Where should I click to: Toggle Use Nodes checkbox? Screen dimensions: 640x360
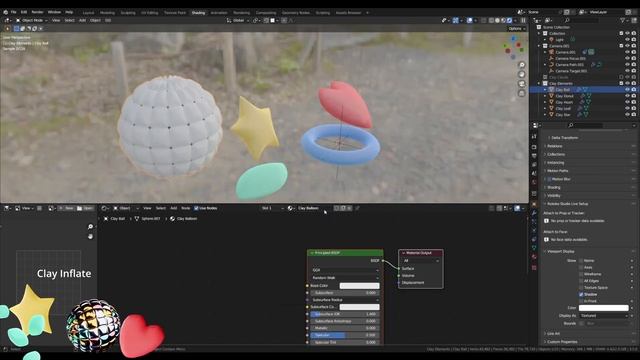196,208
